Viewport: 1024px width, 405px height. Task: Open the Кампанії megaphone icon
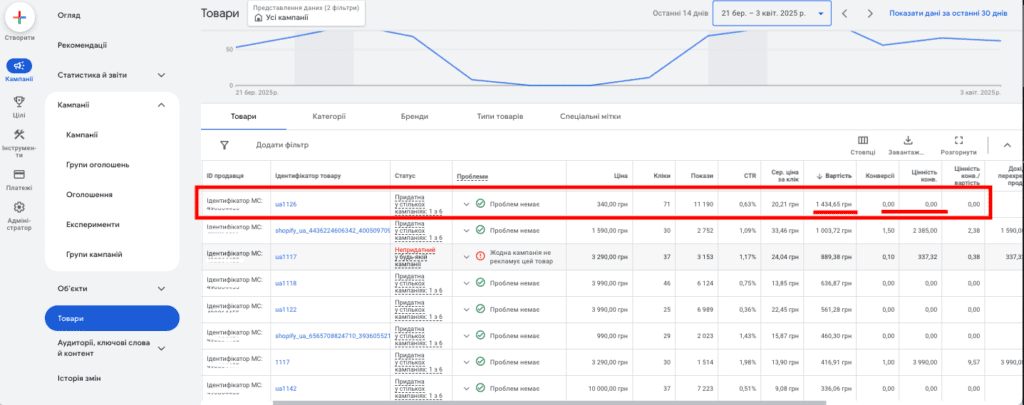(x=19, y=66)
